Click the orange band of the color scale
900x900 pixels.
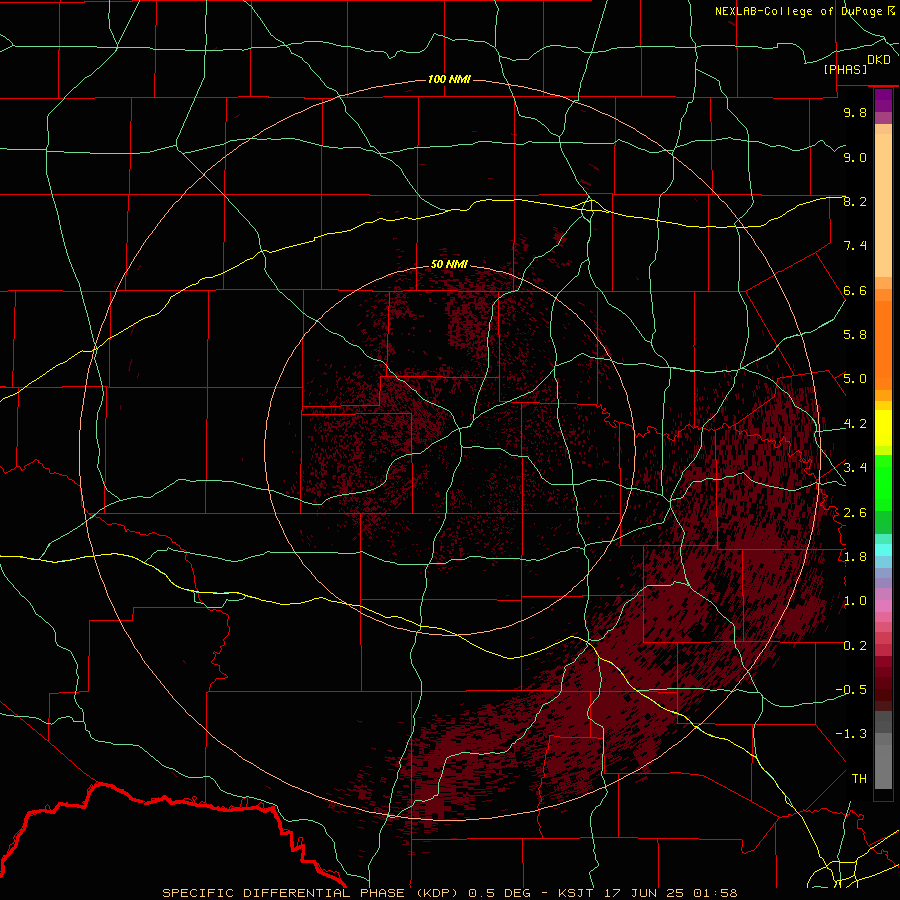[x=883, y=344]
